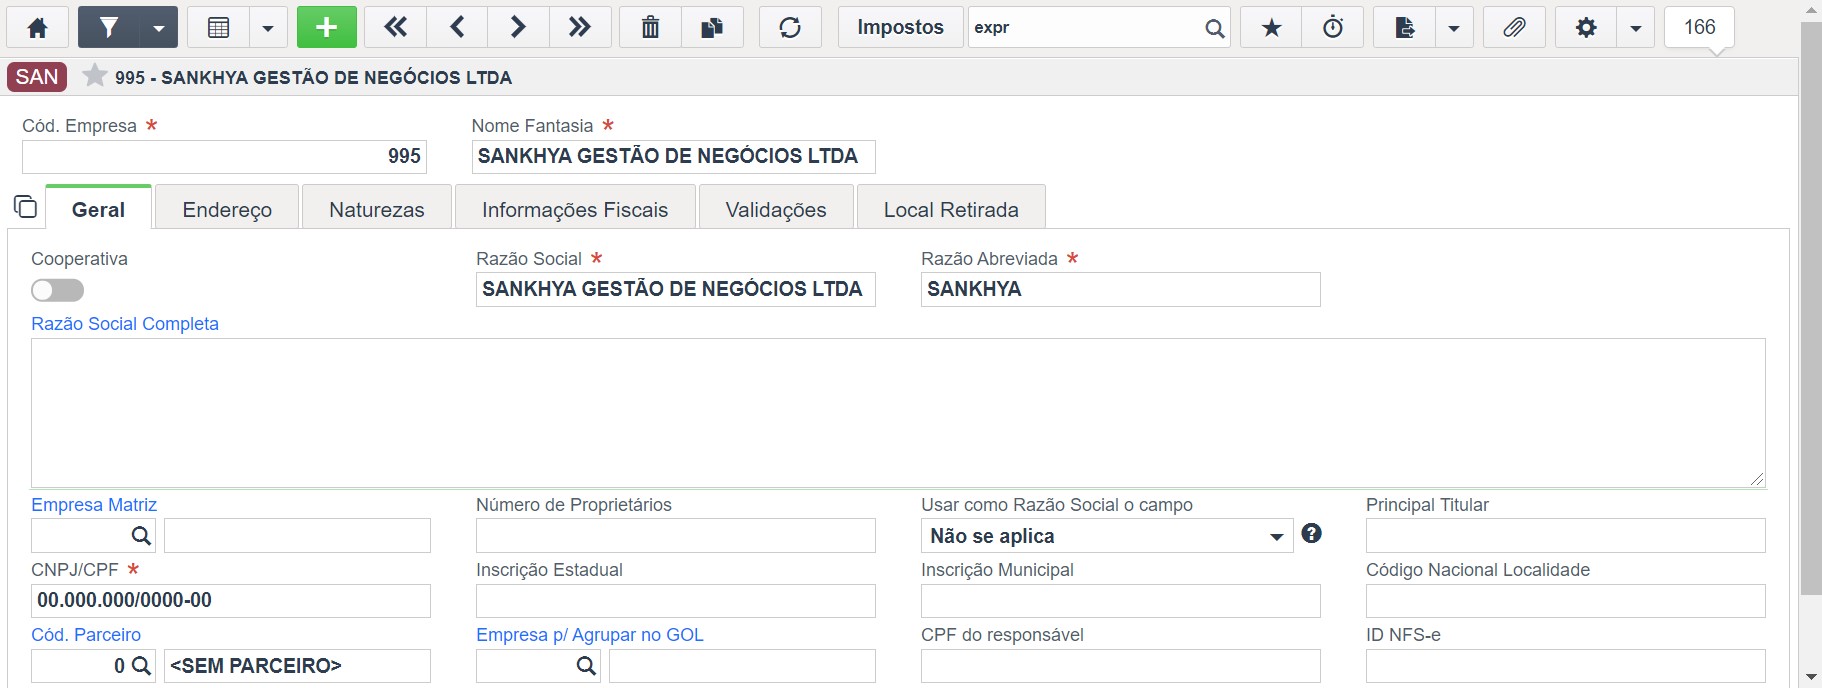
Task: Click the search magnifier icon
Action: [x=1215, y=28]
